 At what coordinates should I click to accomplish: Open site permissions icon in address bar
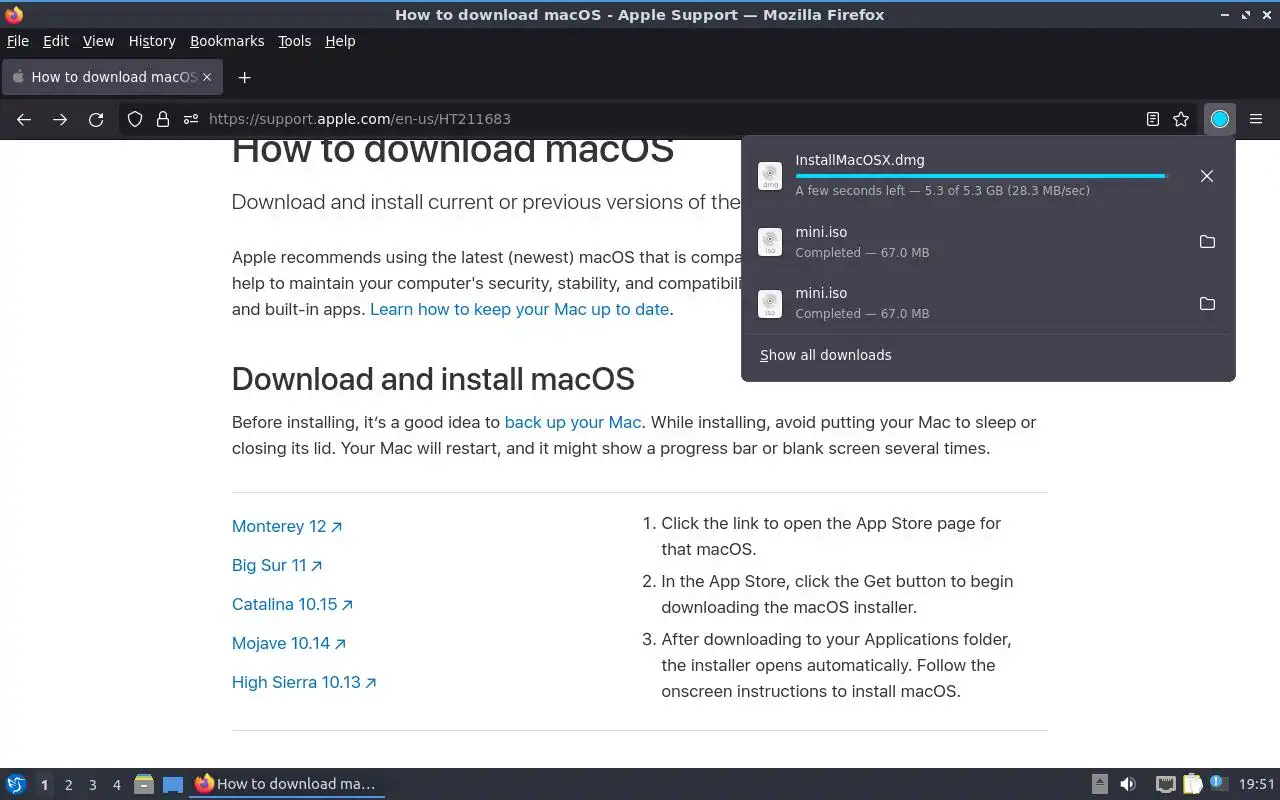[x=191, y=119]
